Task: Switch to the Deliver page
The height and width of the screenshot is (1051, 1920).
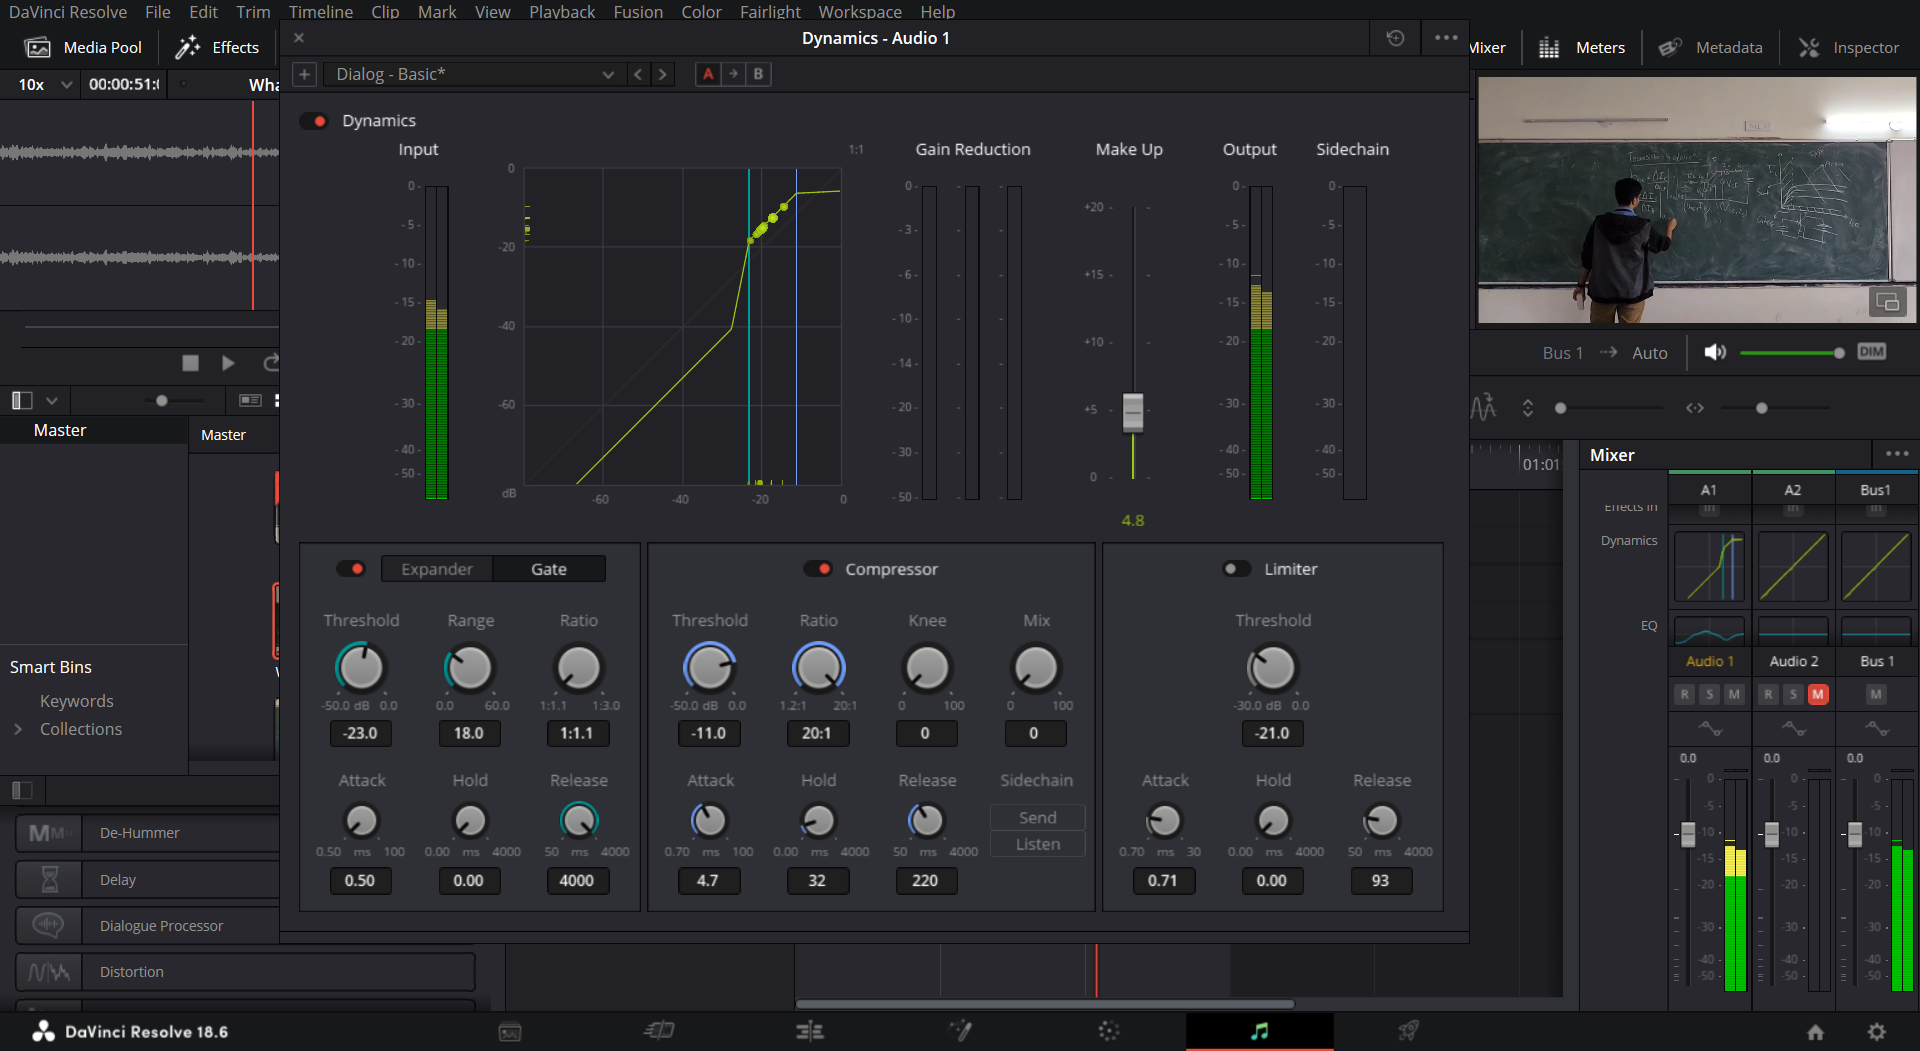Action: [1408, 1031]
